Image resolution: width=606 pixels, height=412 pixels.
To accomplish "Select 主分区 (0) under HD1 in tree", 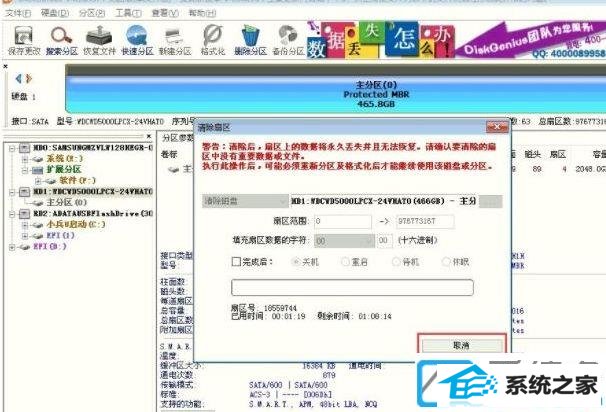I will click(66, 202).
